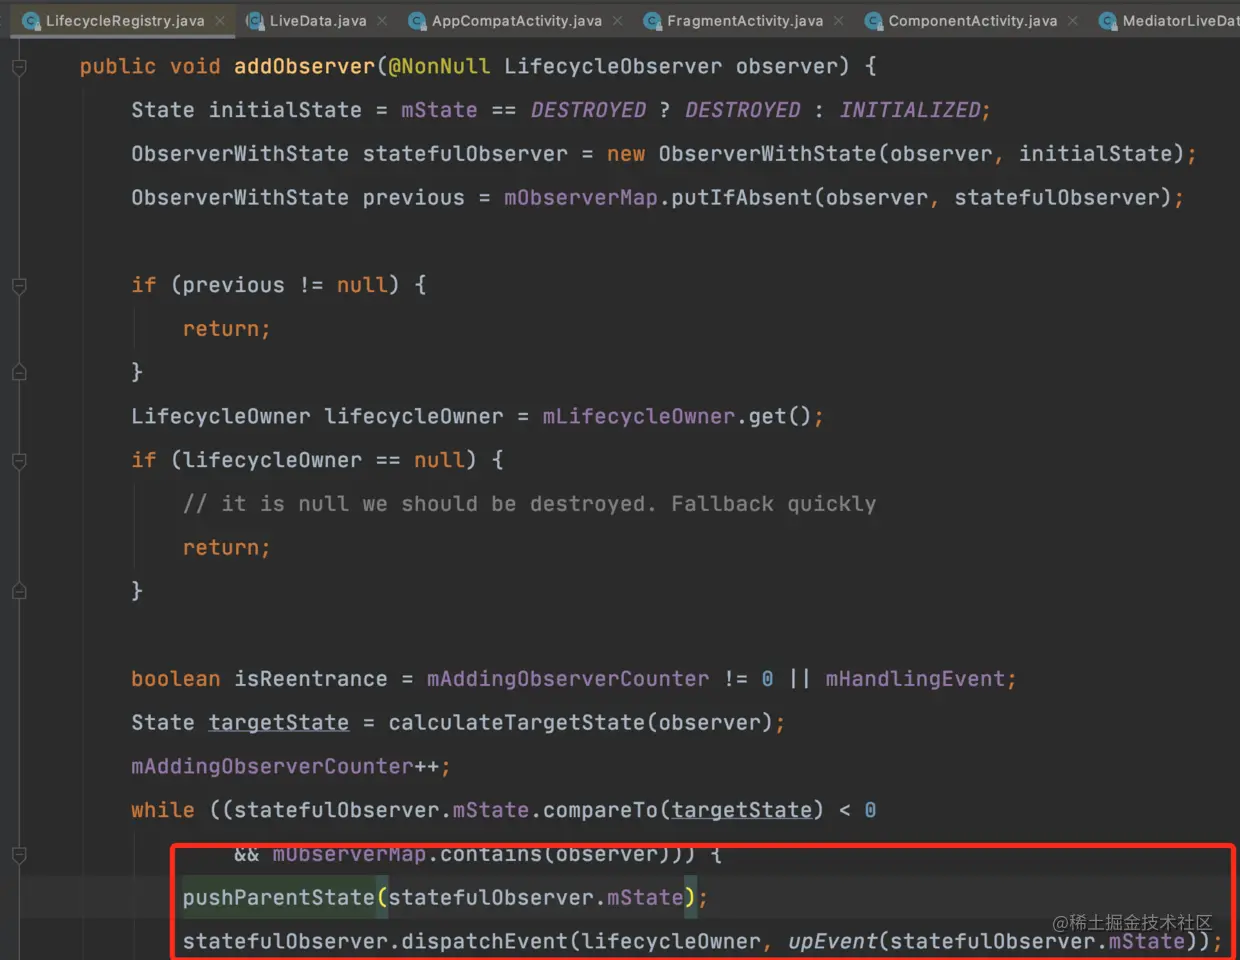The image size is (1240, 960).
Task: Click the addObserver method name
Action: coord(304,66)
